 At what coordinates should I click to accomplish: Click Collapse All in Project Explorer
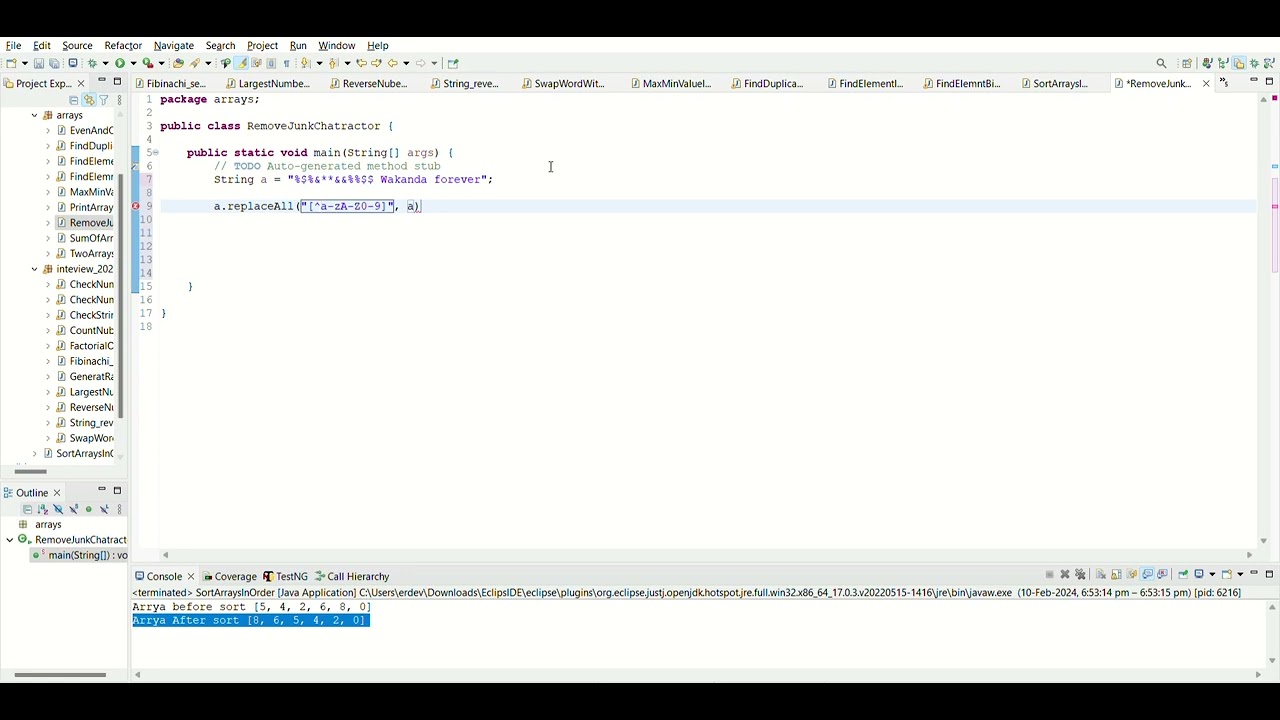pos(73,100)
